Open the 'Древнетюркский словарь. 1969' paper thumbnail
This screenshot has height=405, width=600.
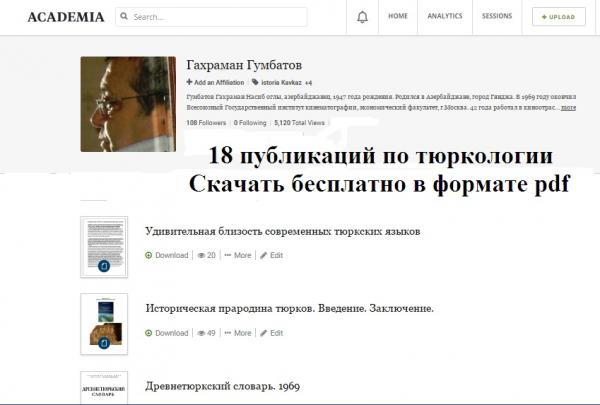[102, 388]
